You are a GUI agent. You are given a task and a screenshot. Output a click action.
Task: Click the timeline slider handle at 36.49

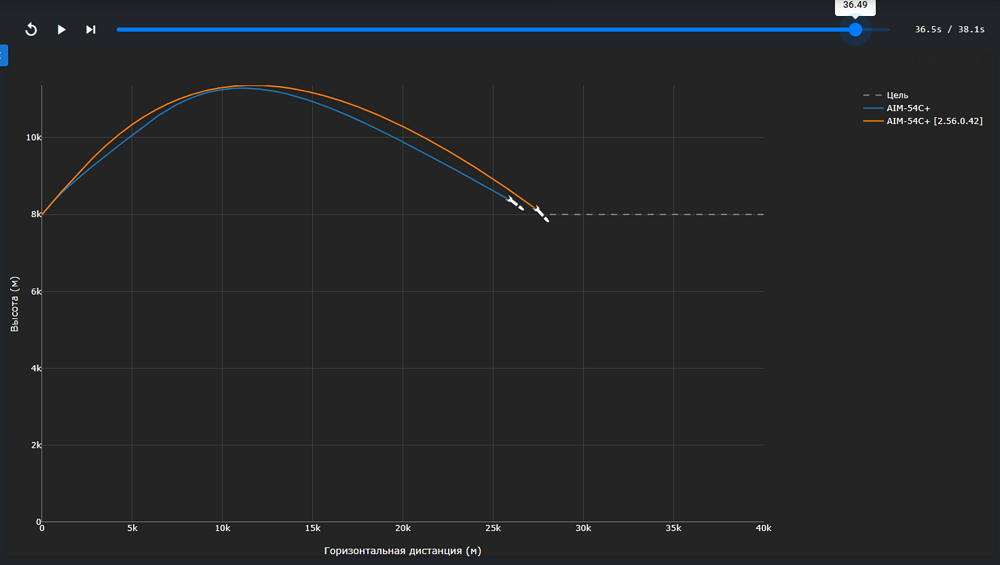[855, 29]
